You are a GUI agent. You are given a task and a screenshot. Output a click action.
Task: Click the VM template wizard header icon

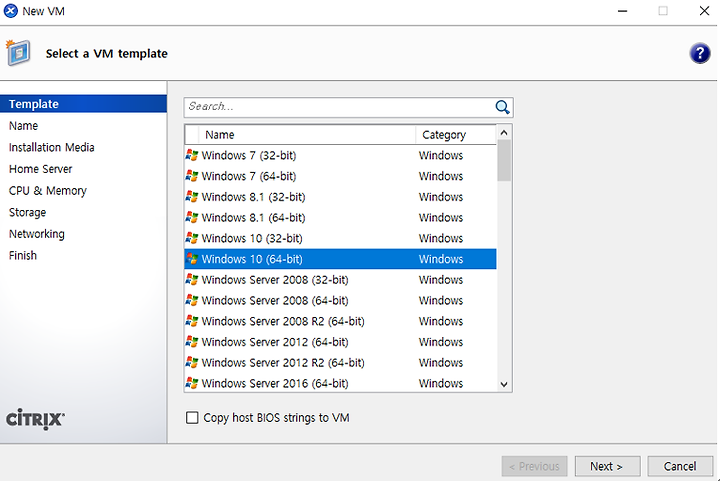[18, 53]
